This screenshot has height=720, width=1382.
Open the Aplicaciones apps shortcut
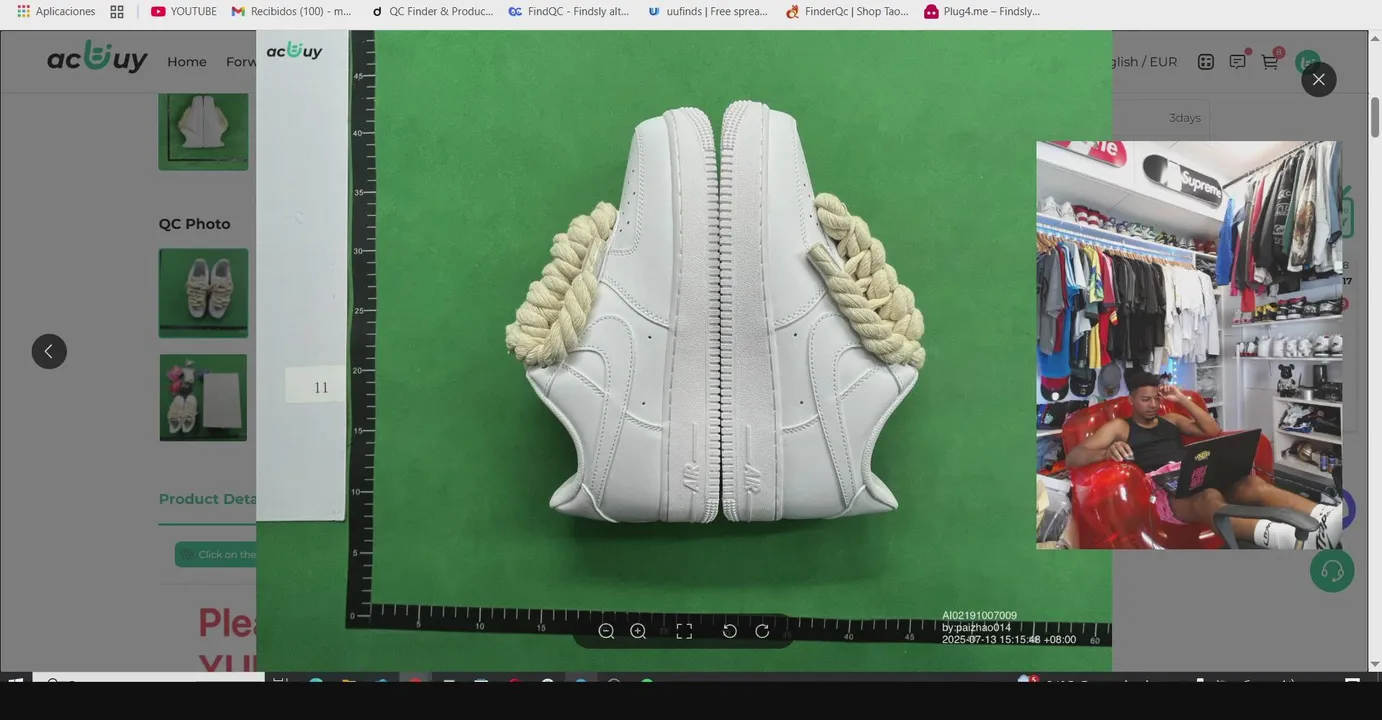(56, 11)
